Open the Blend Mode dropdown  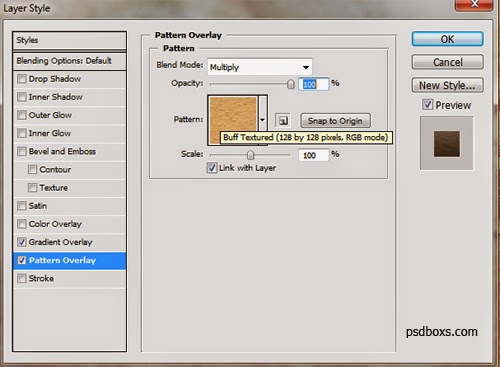260,67
